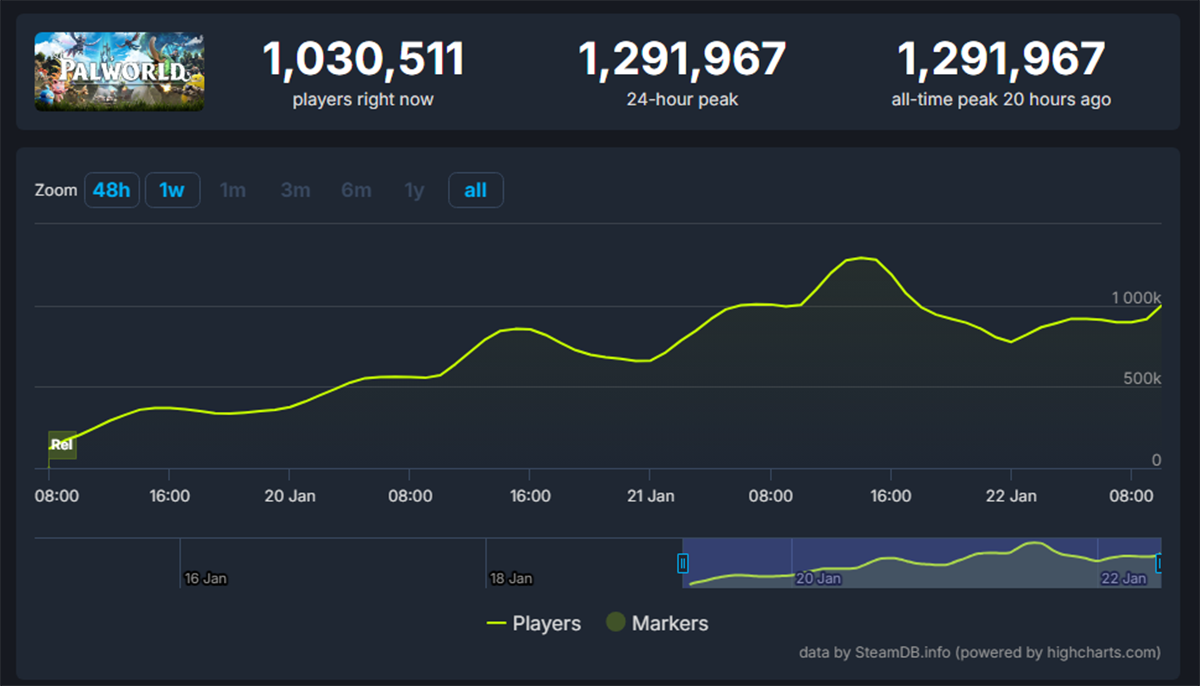Open the SteamDB.info credit link

click(901, 652)
